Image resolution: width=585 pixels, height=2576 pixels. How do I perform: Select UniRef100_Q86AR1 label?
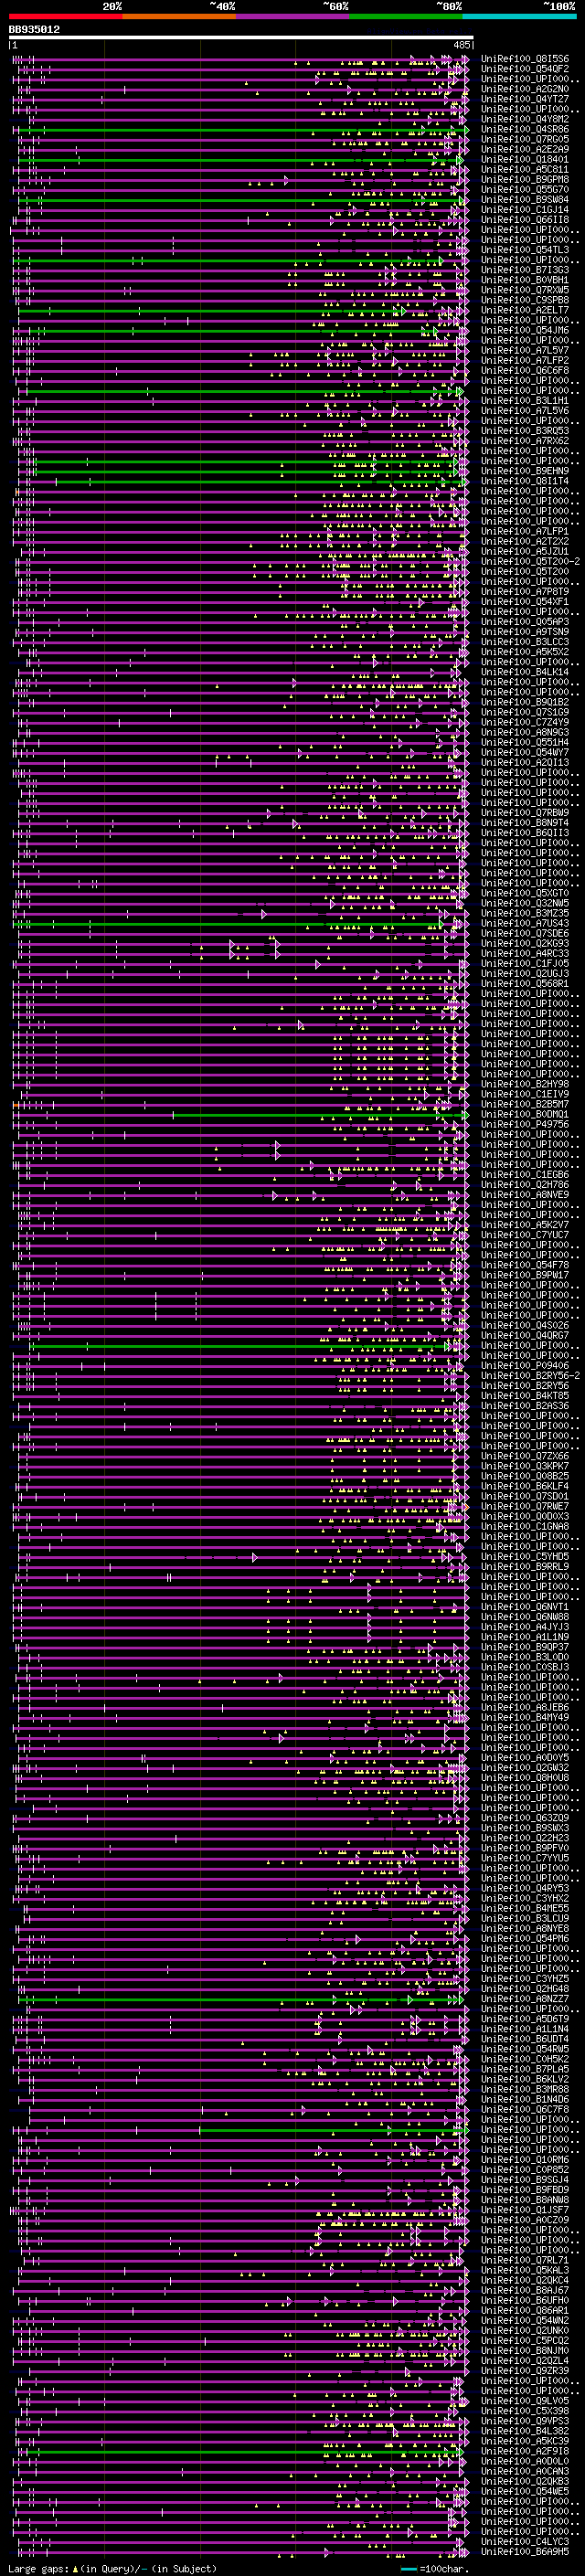click(525, 2310)
